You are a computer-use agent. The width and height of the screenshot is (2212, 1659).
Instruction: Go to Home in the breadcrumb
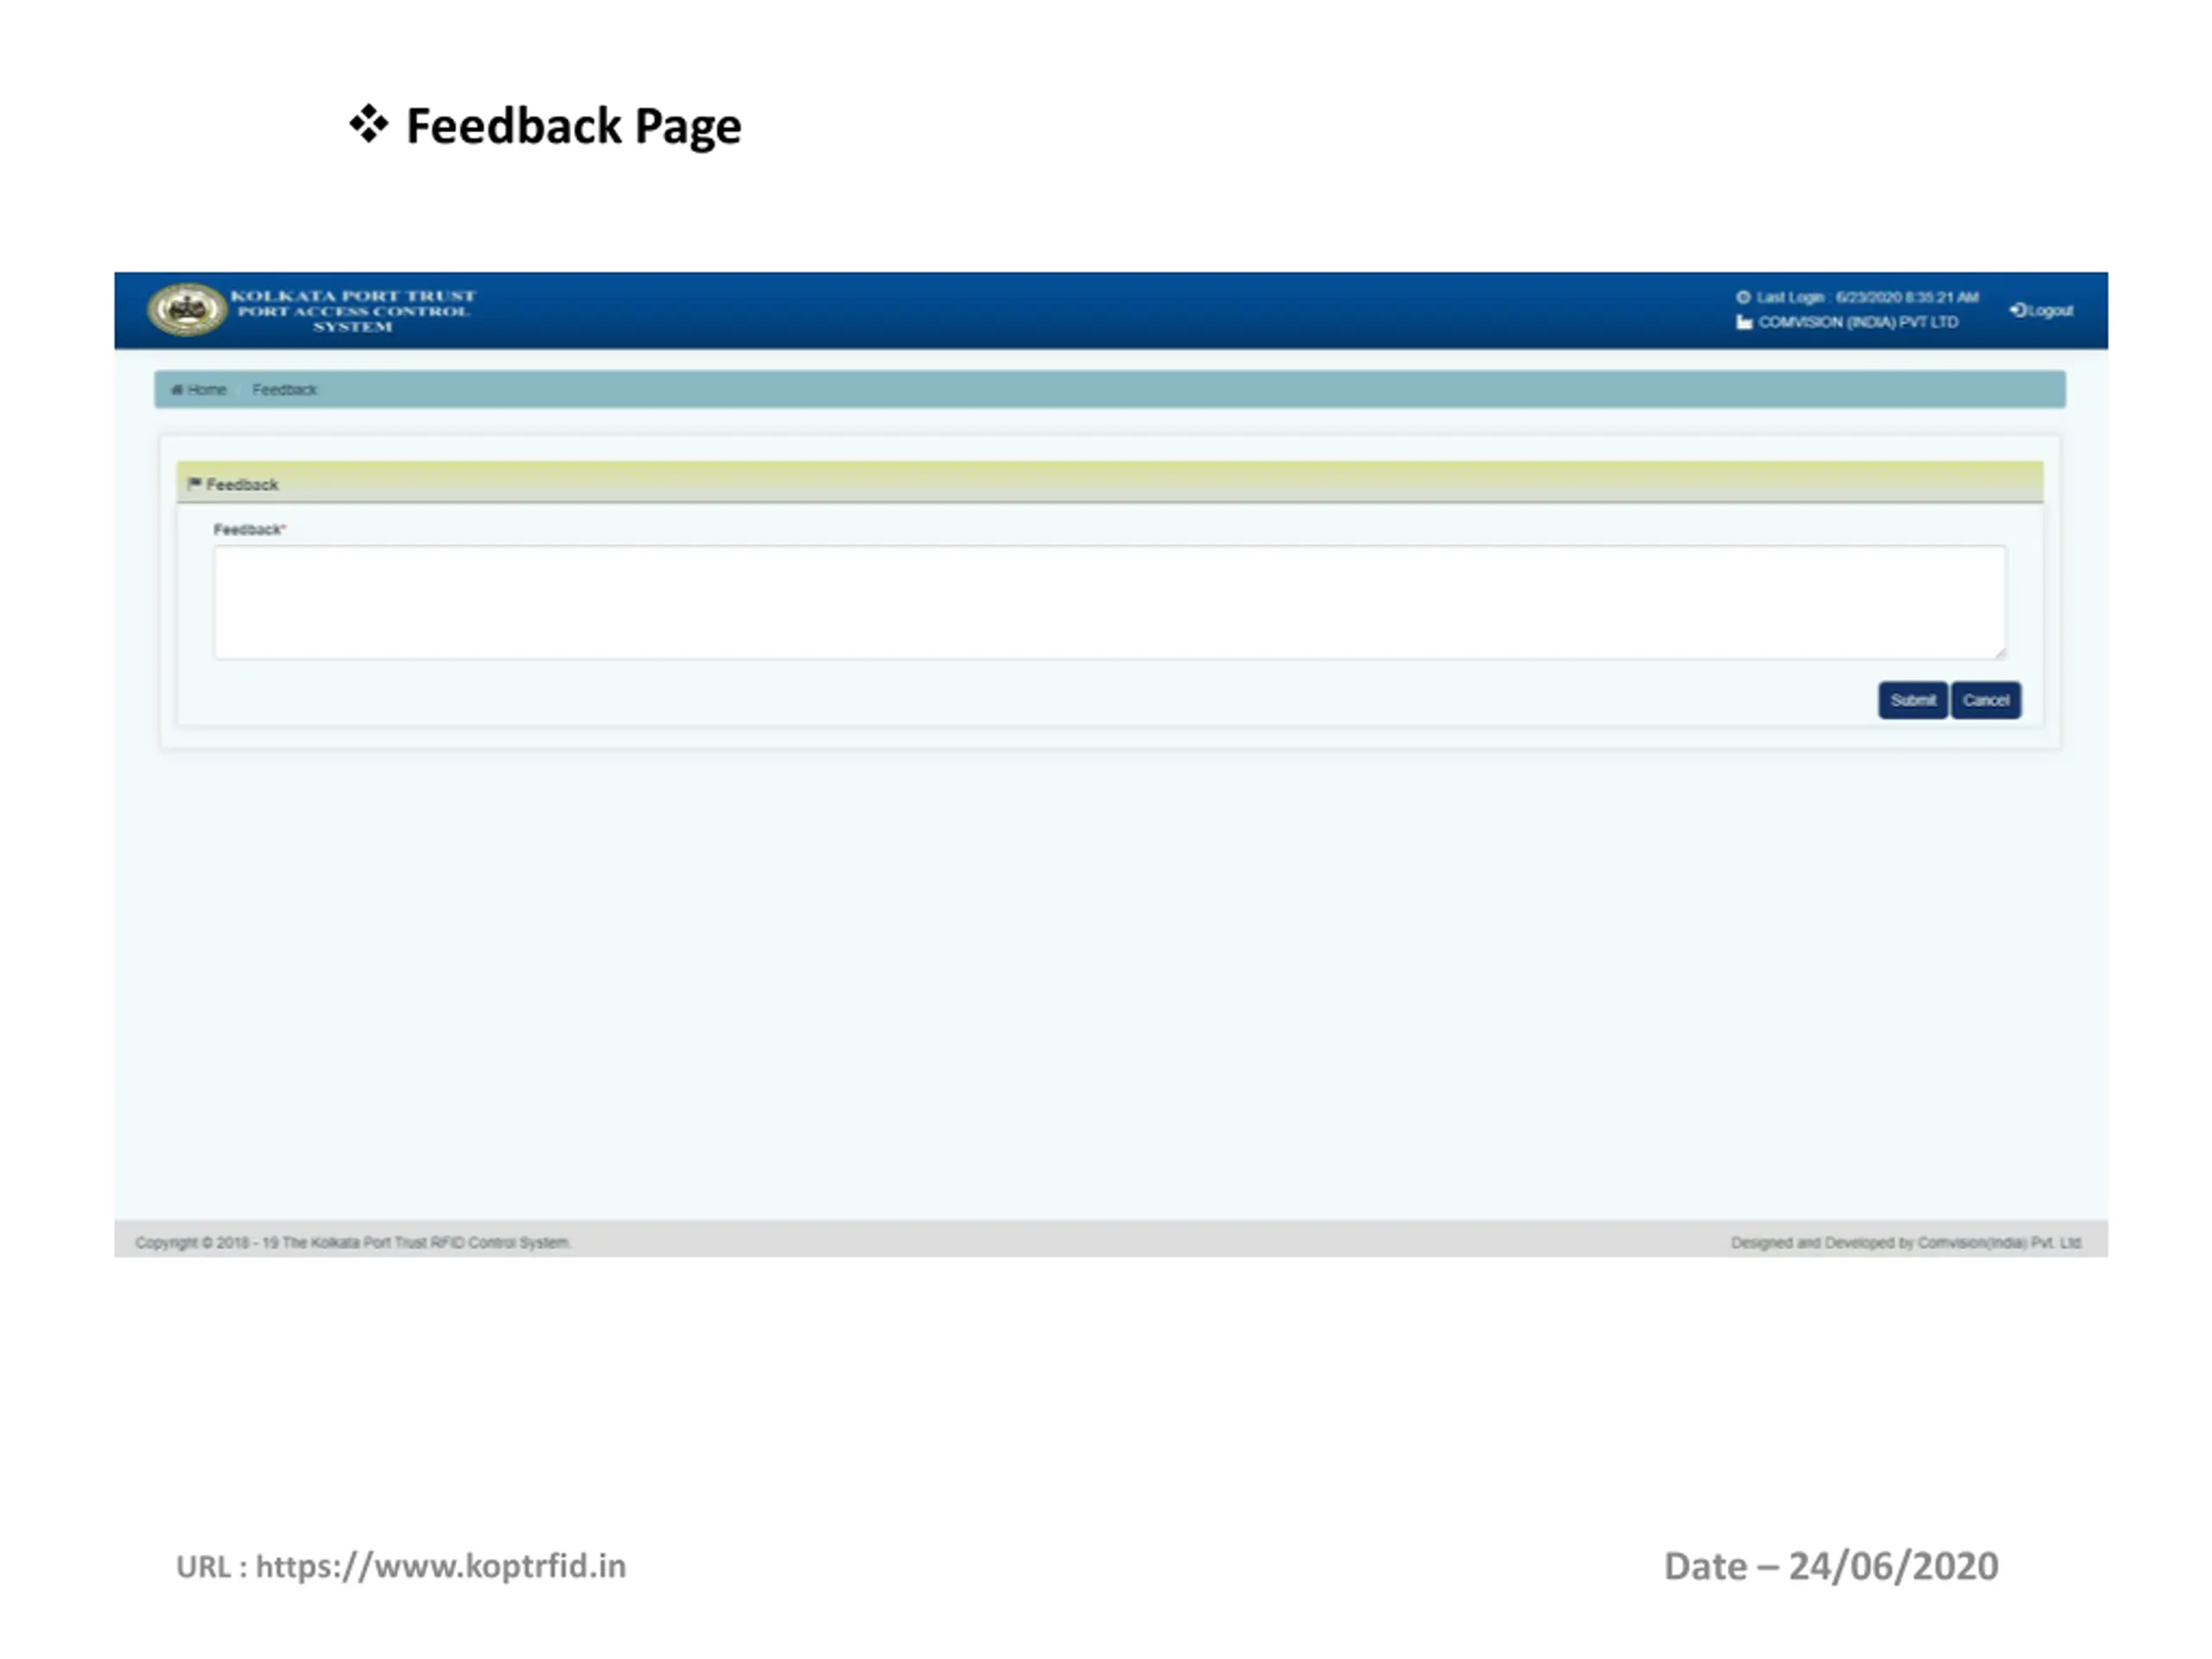pyautogui.click(x=199, y=390)
